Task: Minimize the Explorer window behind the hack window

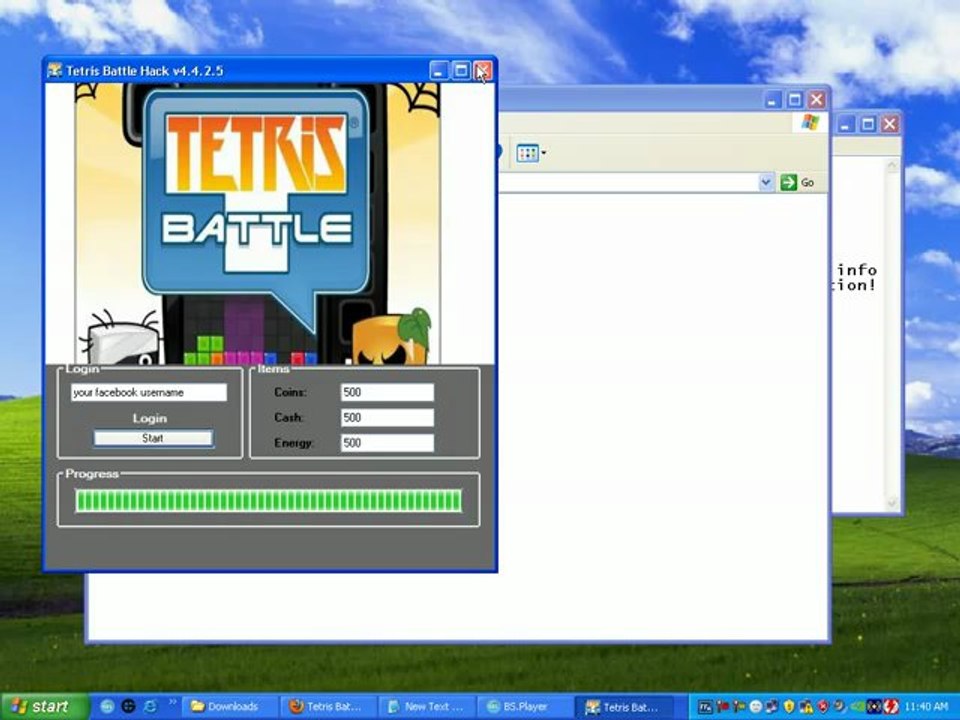Action: click(773, 100)
